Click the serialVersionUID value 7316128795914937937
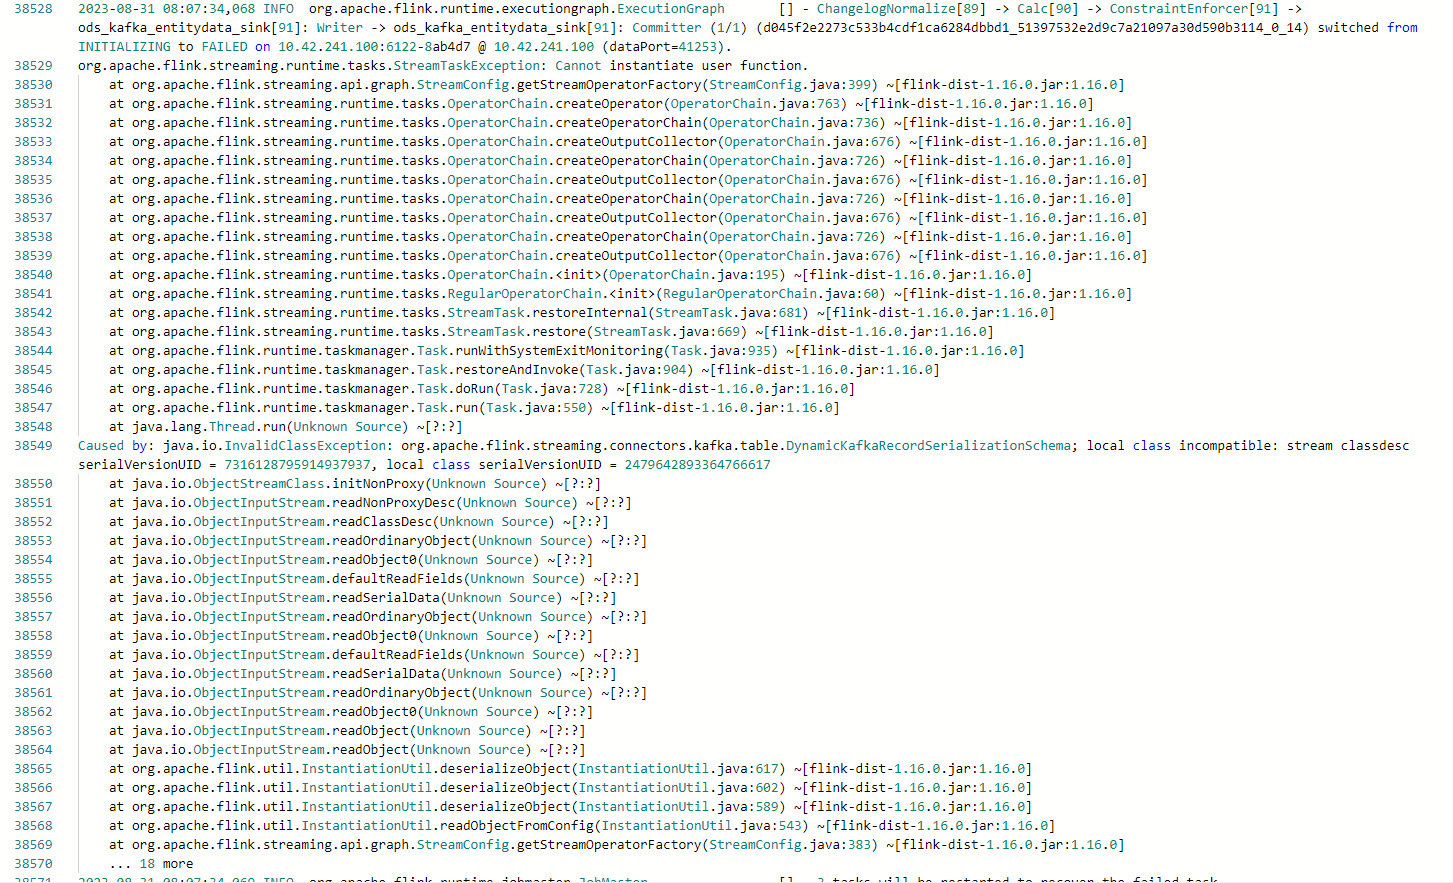 (x=297, y=465)
